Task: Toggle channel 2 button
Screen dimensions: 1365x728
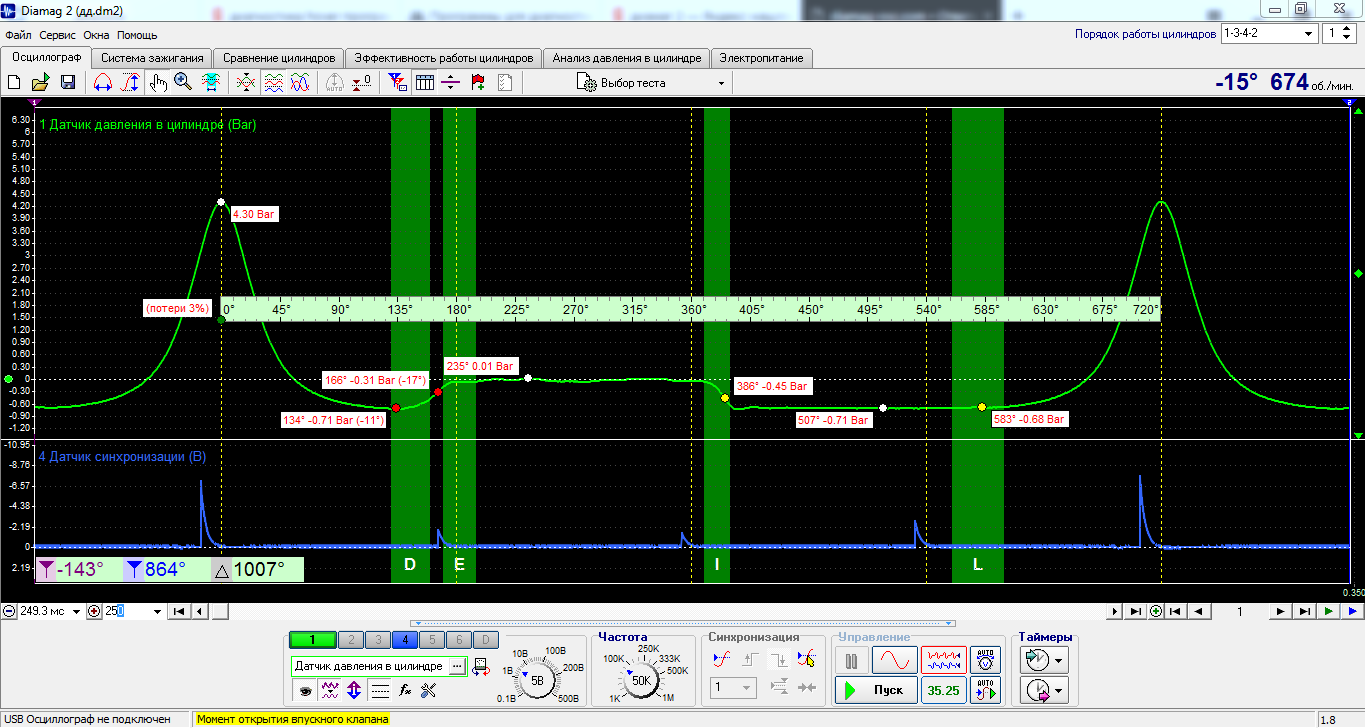Action: coord(350,640)
